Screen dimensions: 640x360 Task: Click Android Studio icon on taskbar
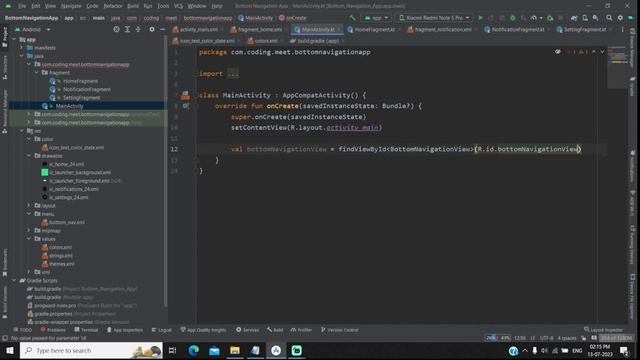click(x=276, y=350)
